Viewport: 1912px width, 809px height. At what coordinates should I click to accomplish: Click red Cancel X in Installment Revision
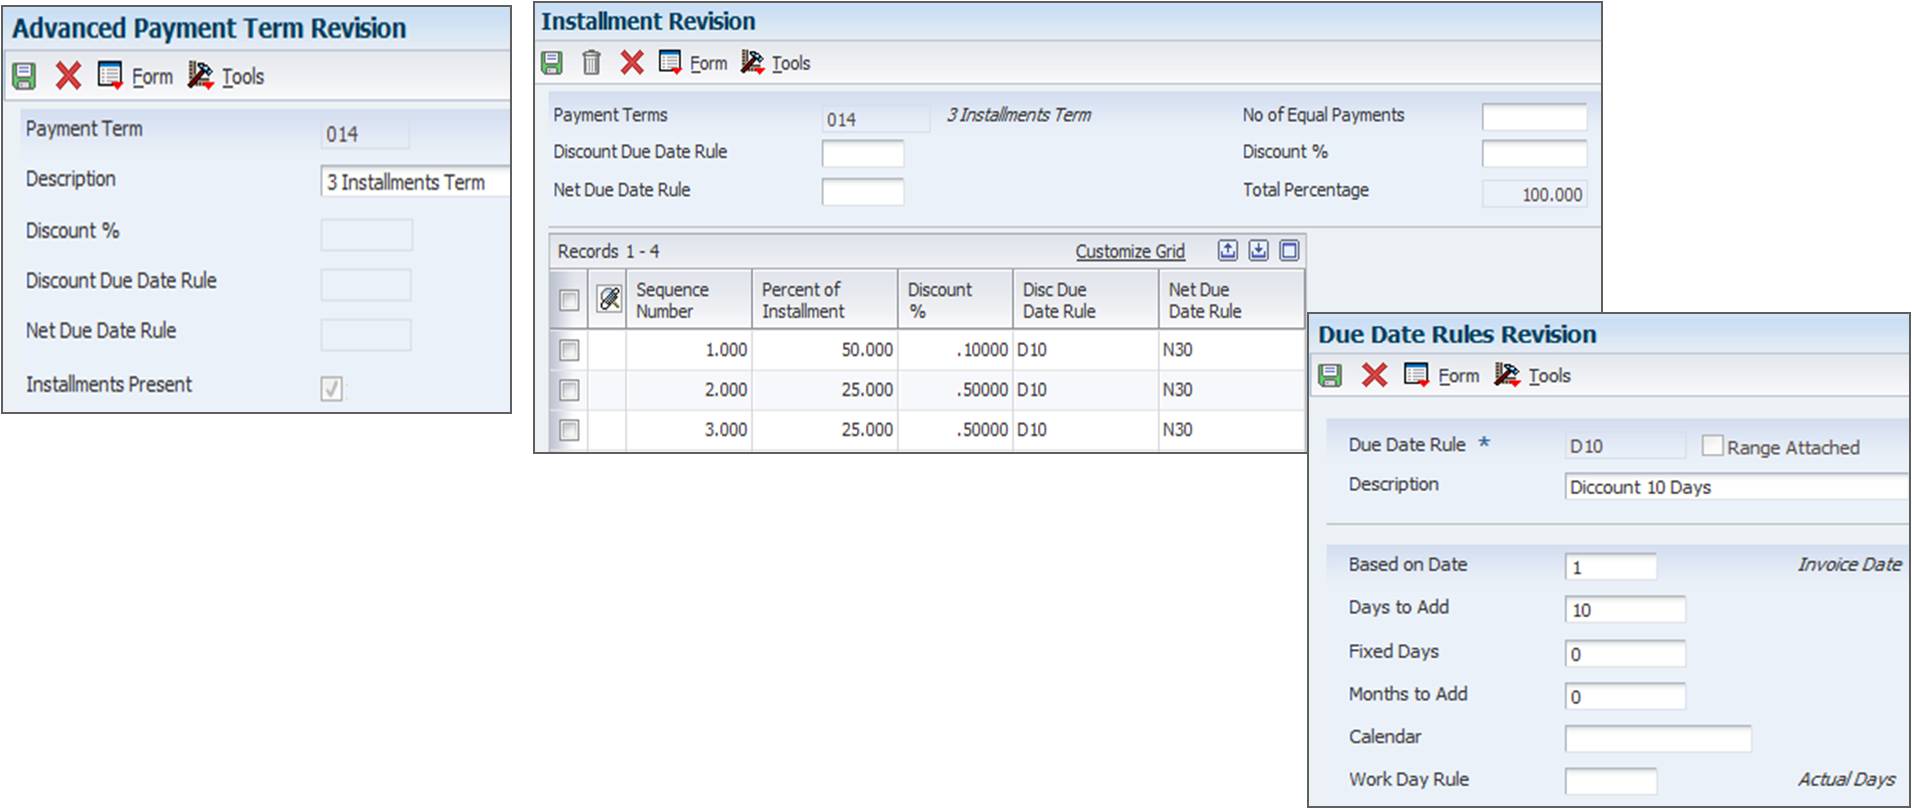coord(632,63)
